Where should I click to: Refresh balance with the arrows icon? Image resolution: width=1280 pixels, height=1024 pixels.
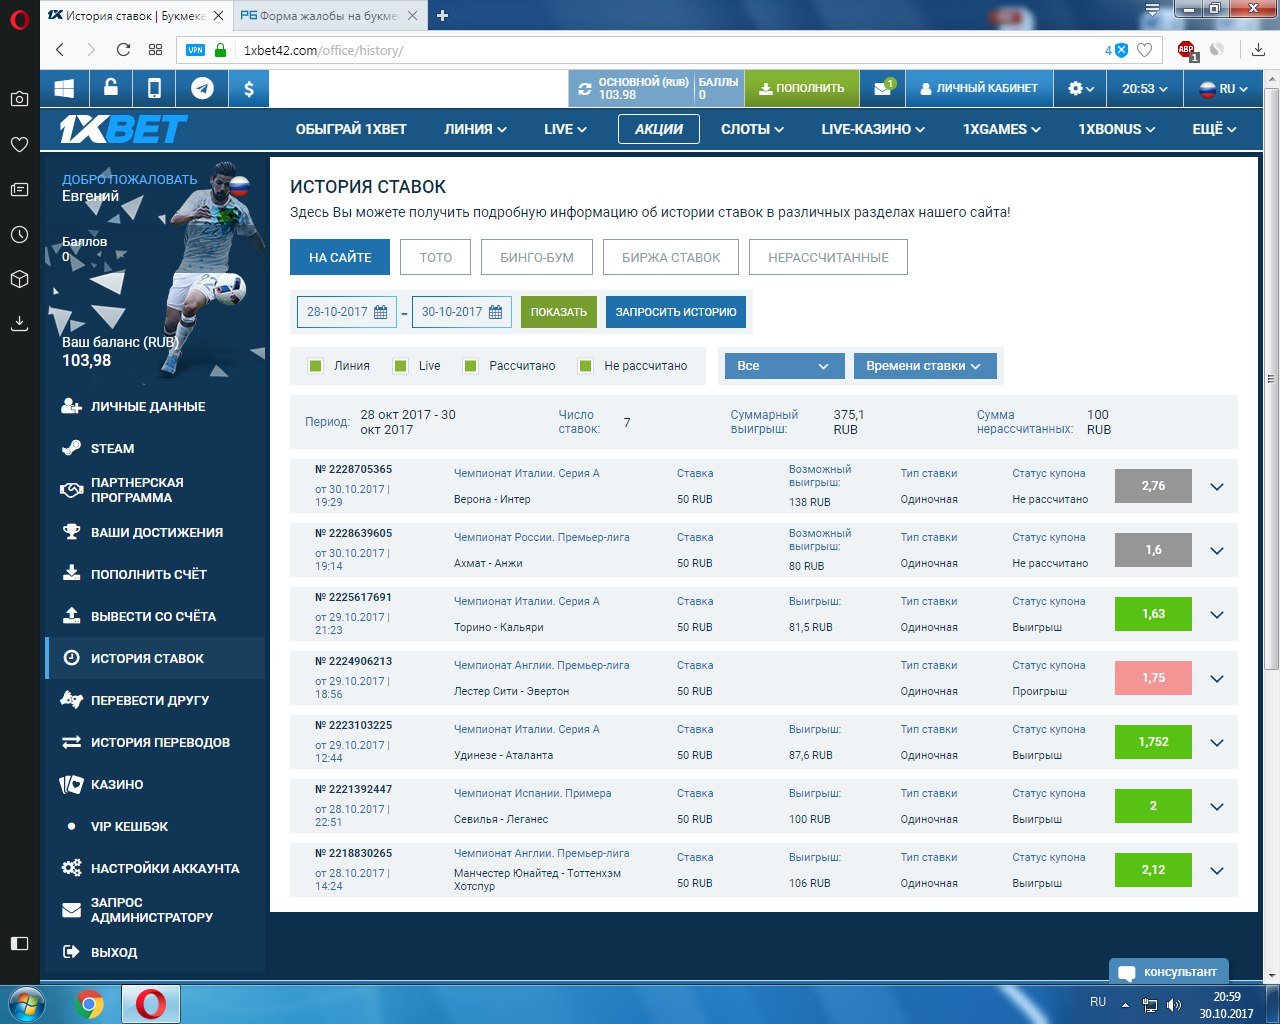[x=585, y=89]
